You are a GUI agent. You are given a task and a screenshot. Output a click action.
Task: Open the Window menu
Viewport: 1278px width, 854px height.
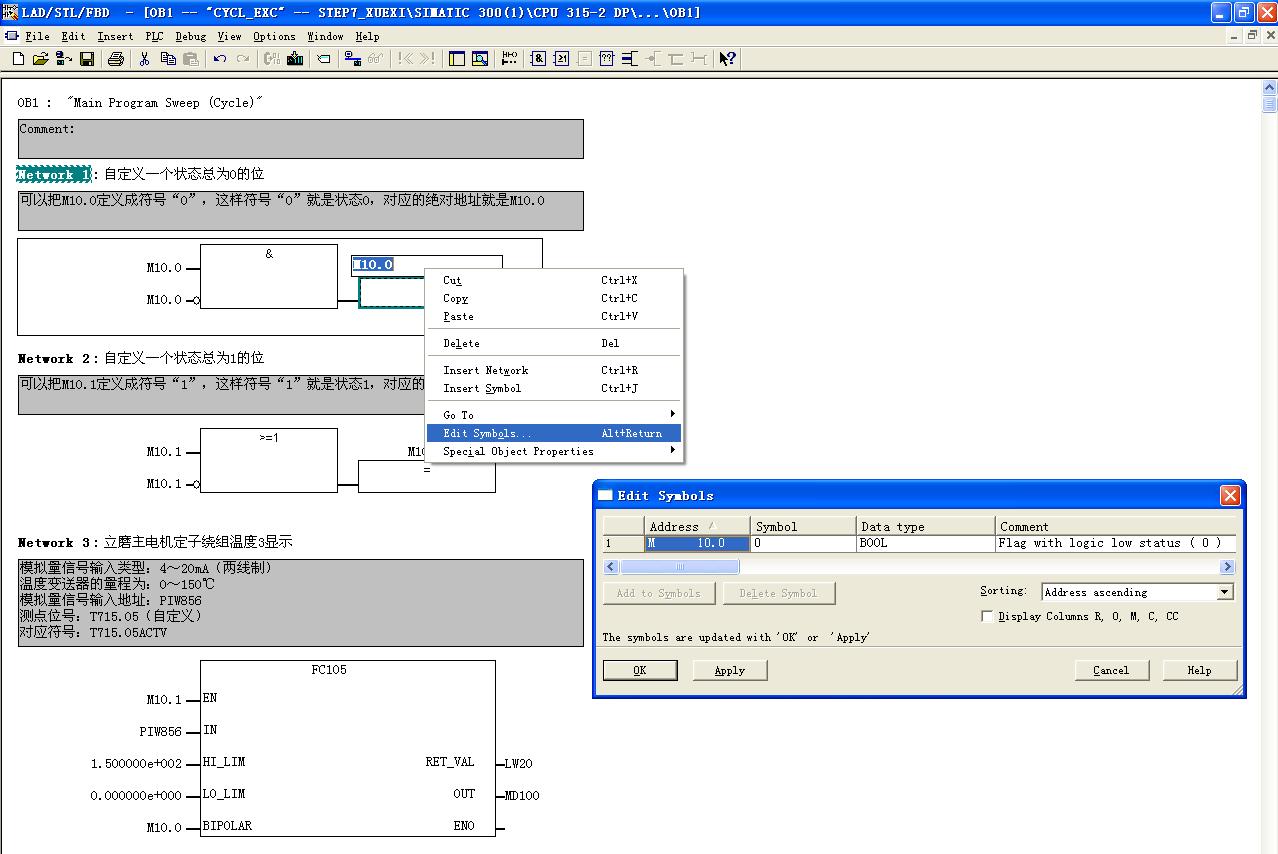coord(325,36)
